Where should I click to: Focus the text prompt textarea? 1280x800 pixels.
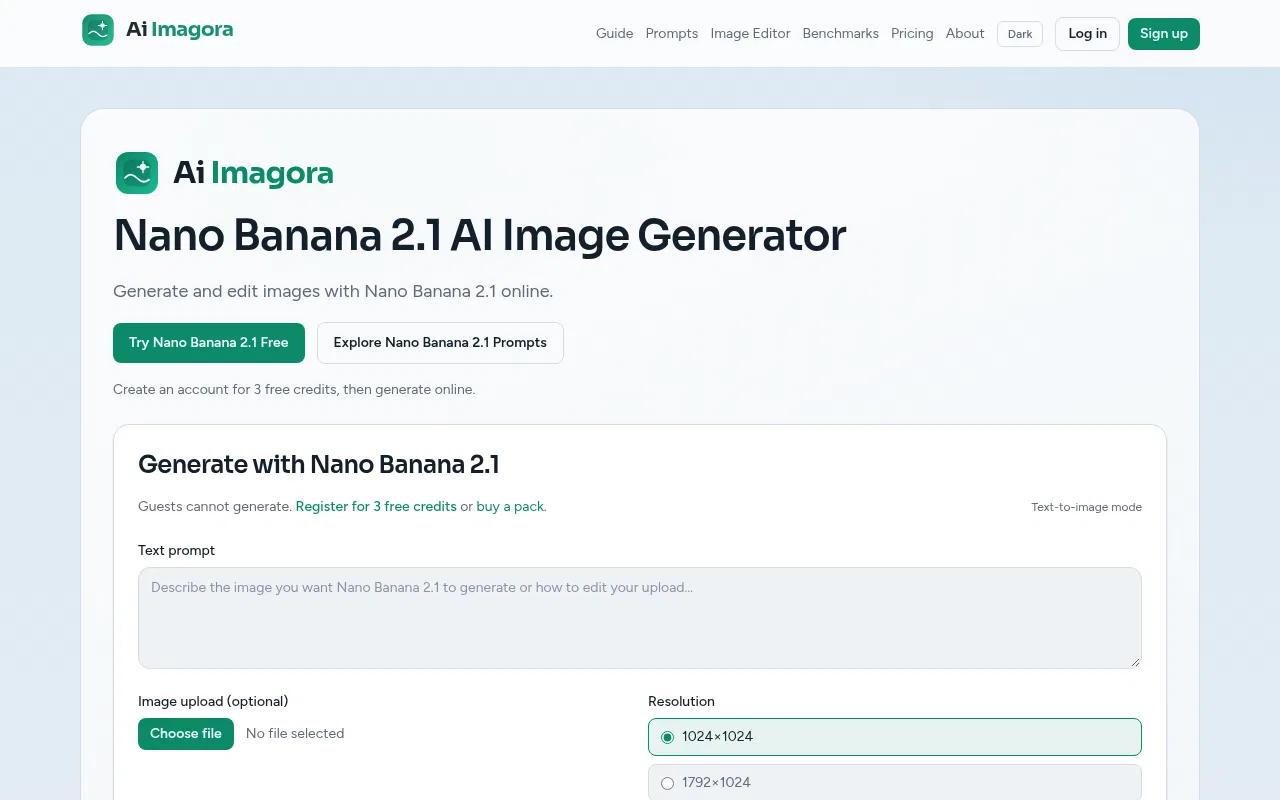(x=640, y=618)
